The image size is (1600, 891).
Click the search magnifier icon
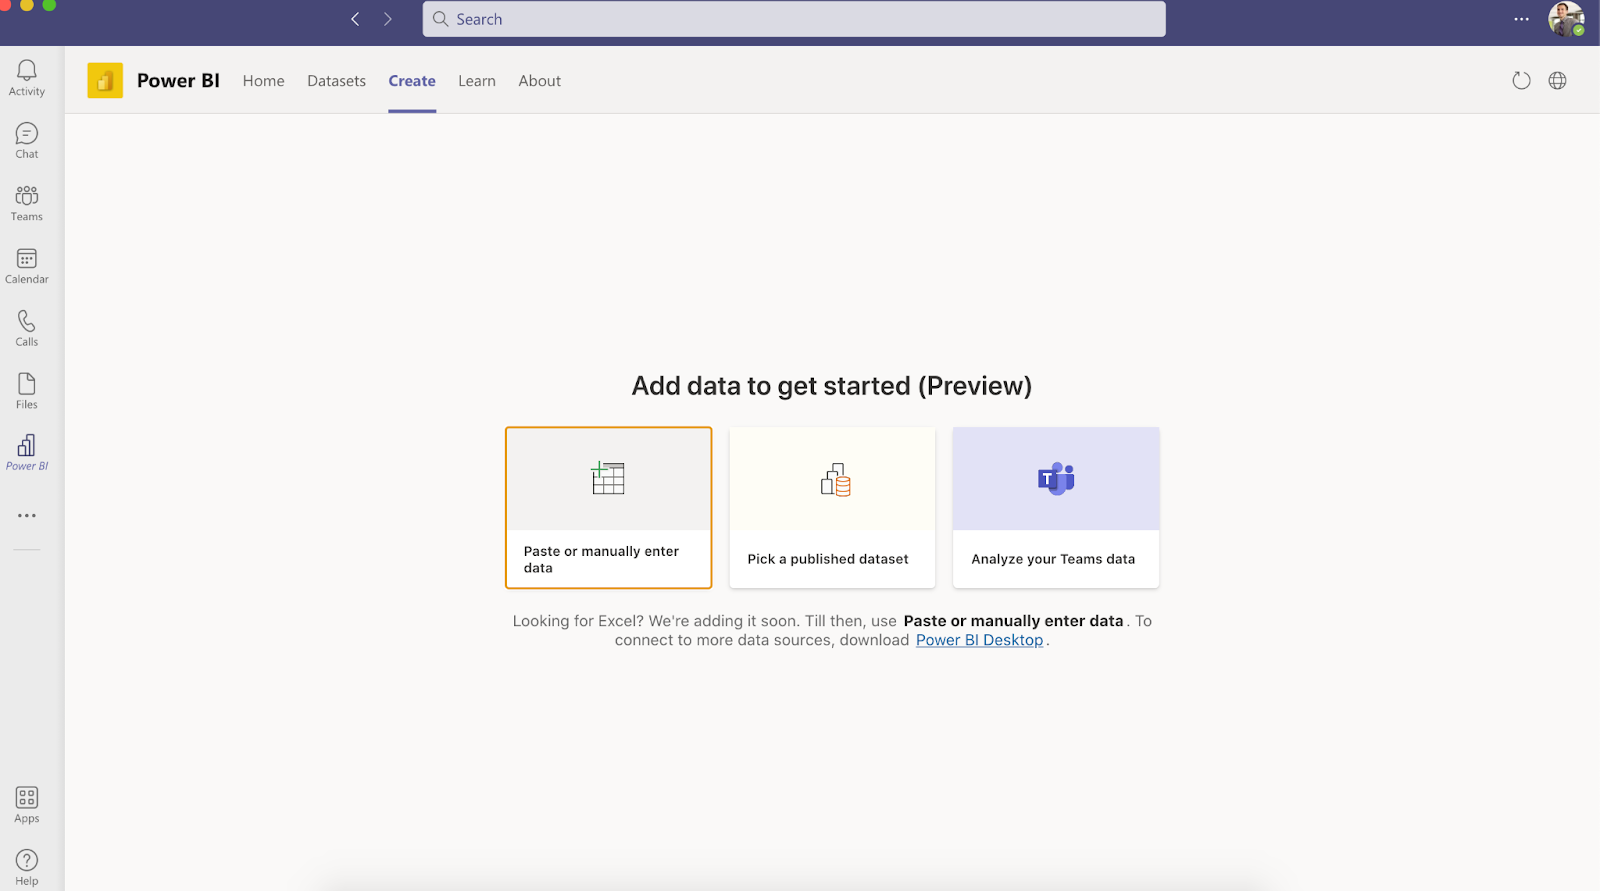(440, 19)
